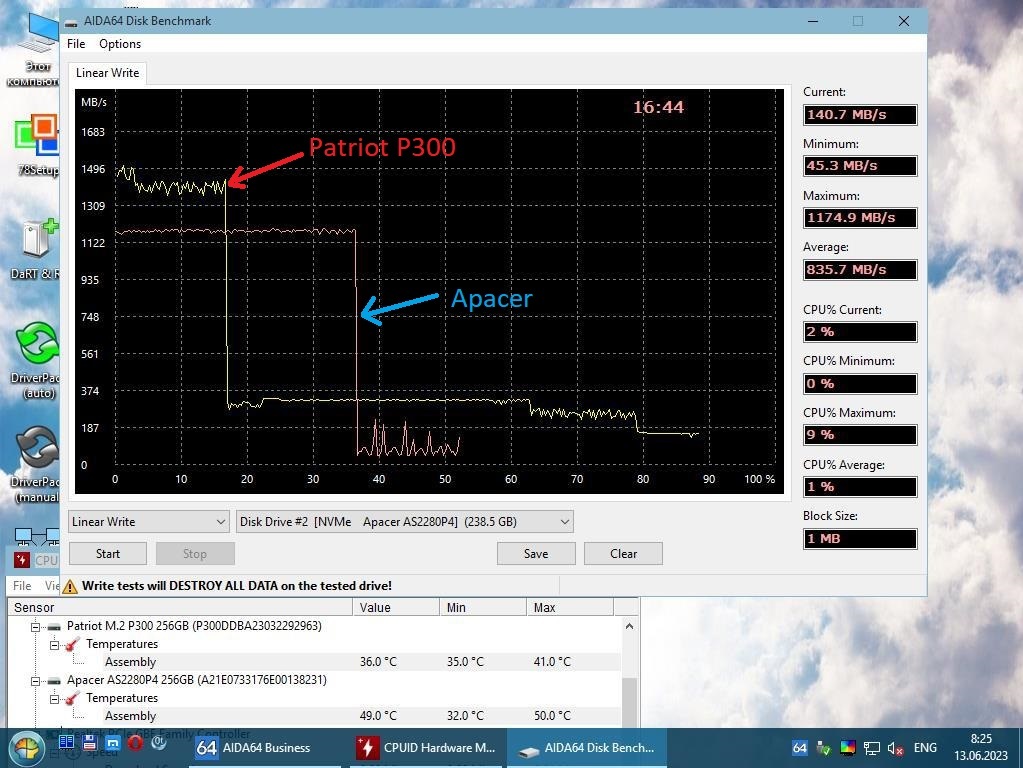1023x768 pixels.
Task: Click the network tray icon
Action: (x=872, y=748)
